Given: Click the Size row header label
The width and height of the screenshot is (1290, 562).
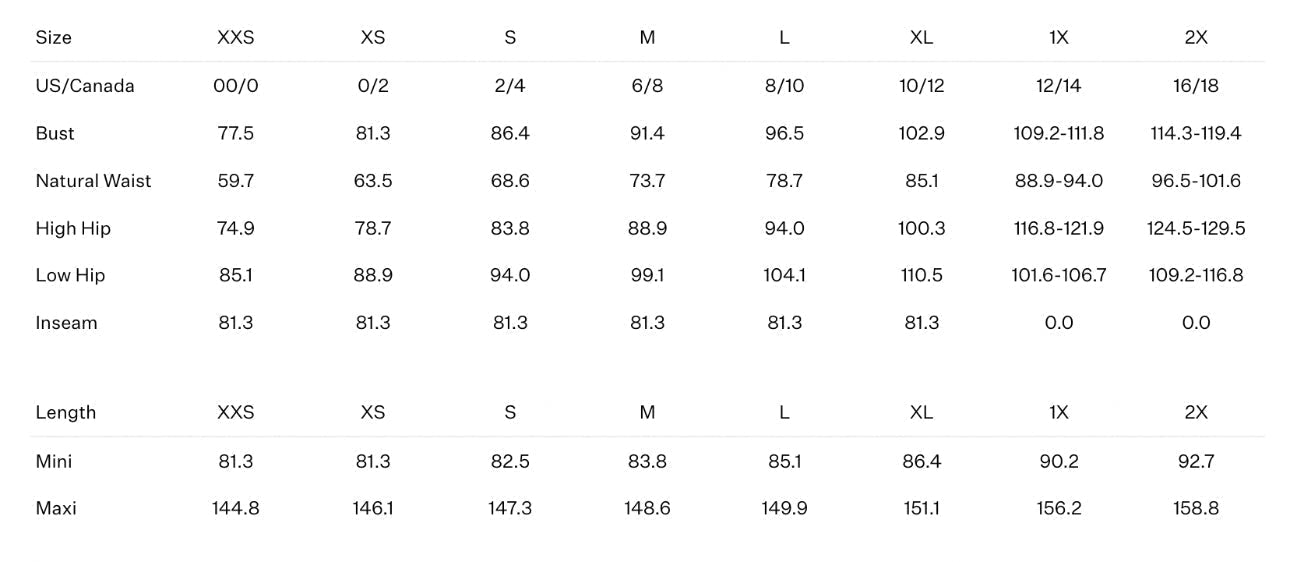Looking at the screenshot, I should point(54,38).
